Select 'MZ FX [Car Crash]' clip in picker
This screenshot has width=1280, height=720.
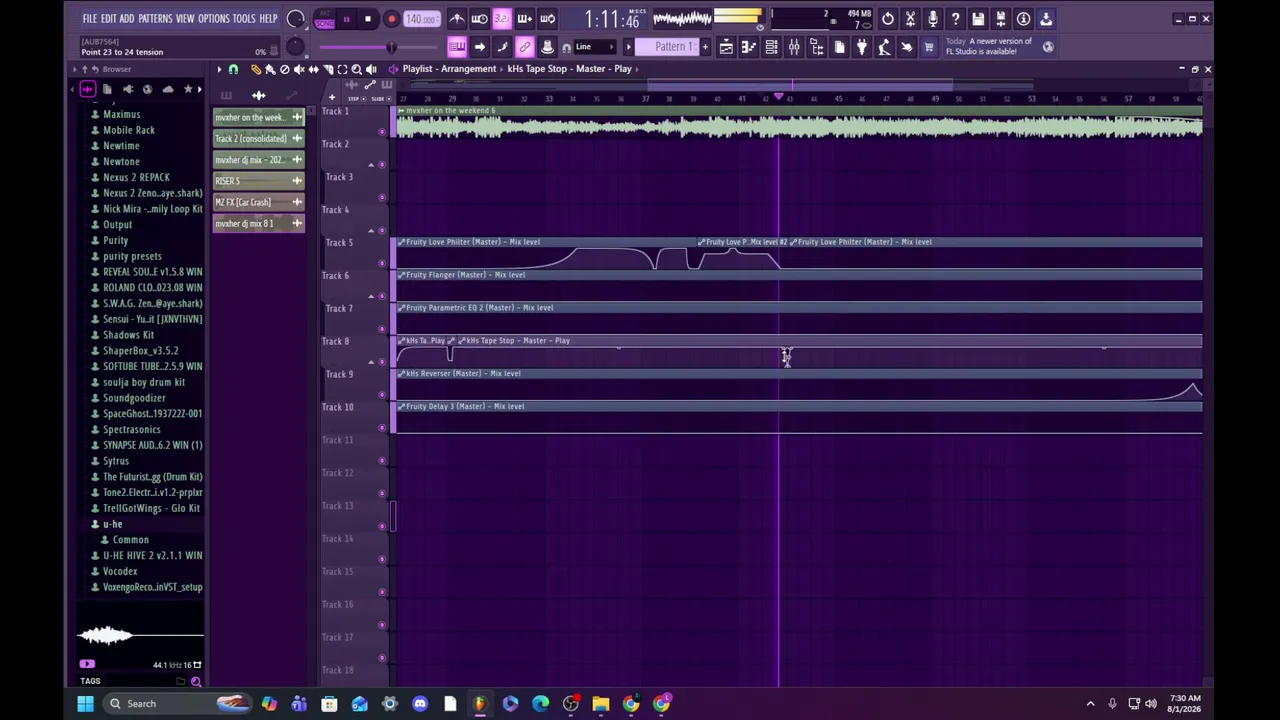259,202
